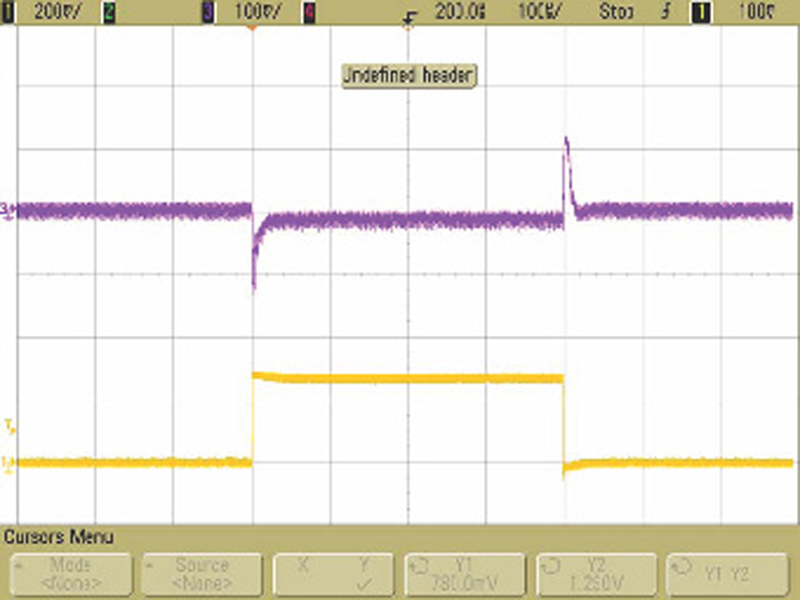The width and height of the screenshot is (800, 600).
Task: Open the cursor Source softkey menu
Action: (x=201, y=574)
